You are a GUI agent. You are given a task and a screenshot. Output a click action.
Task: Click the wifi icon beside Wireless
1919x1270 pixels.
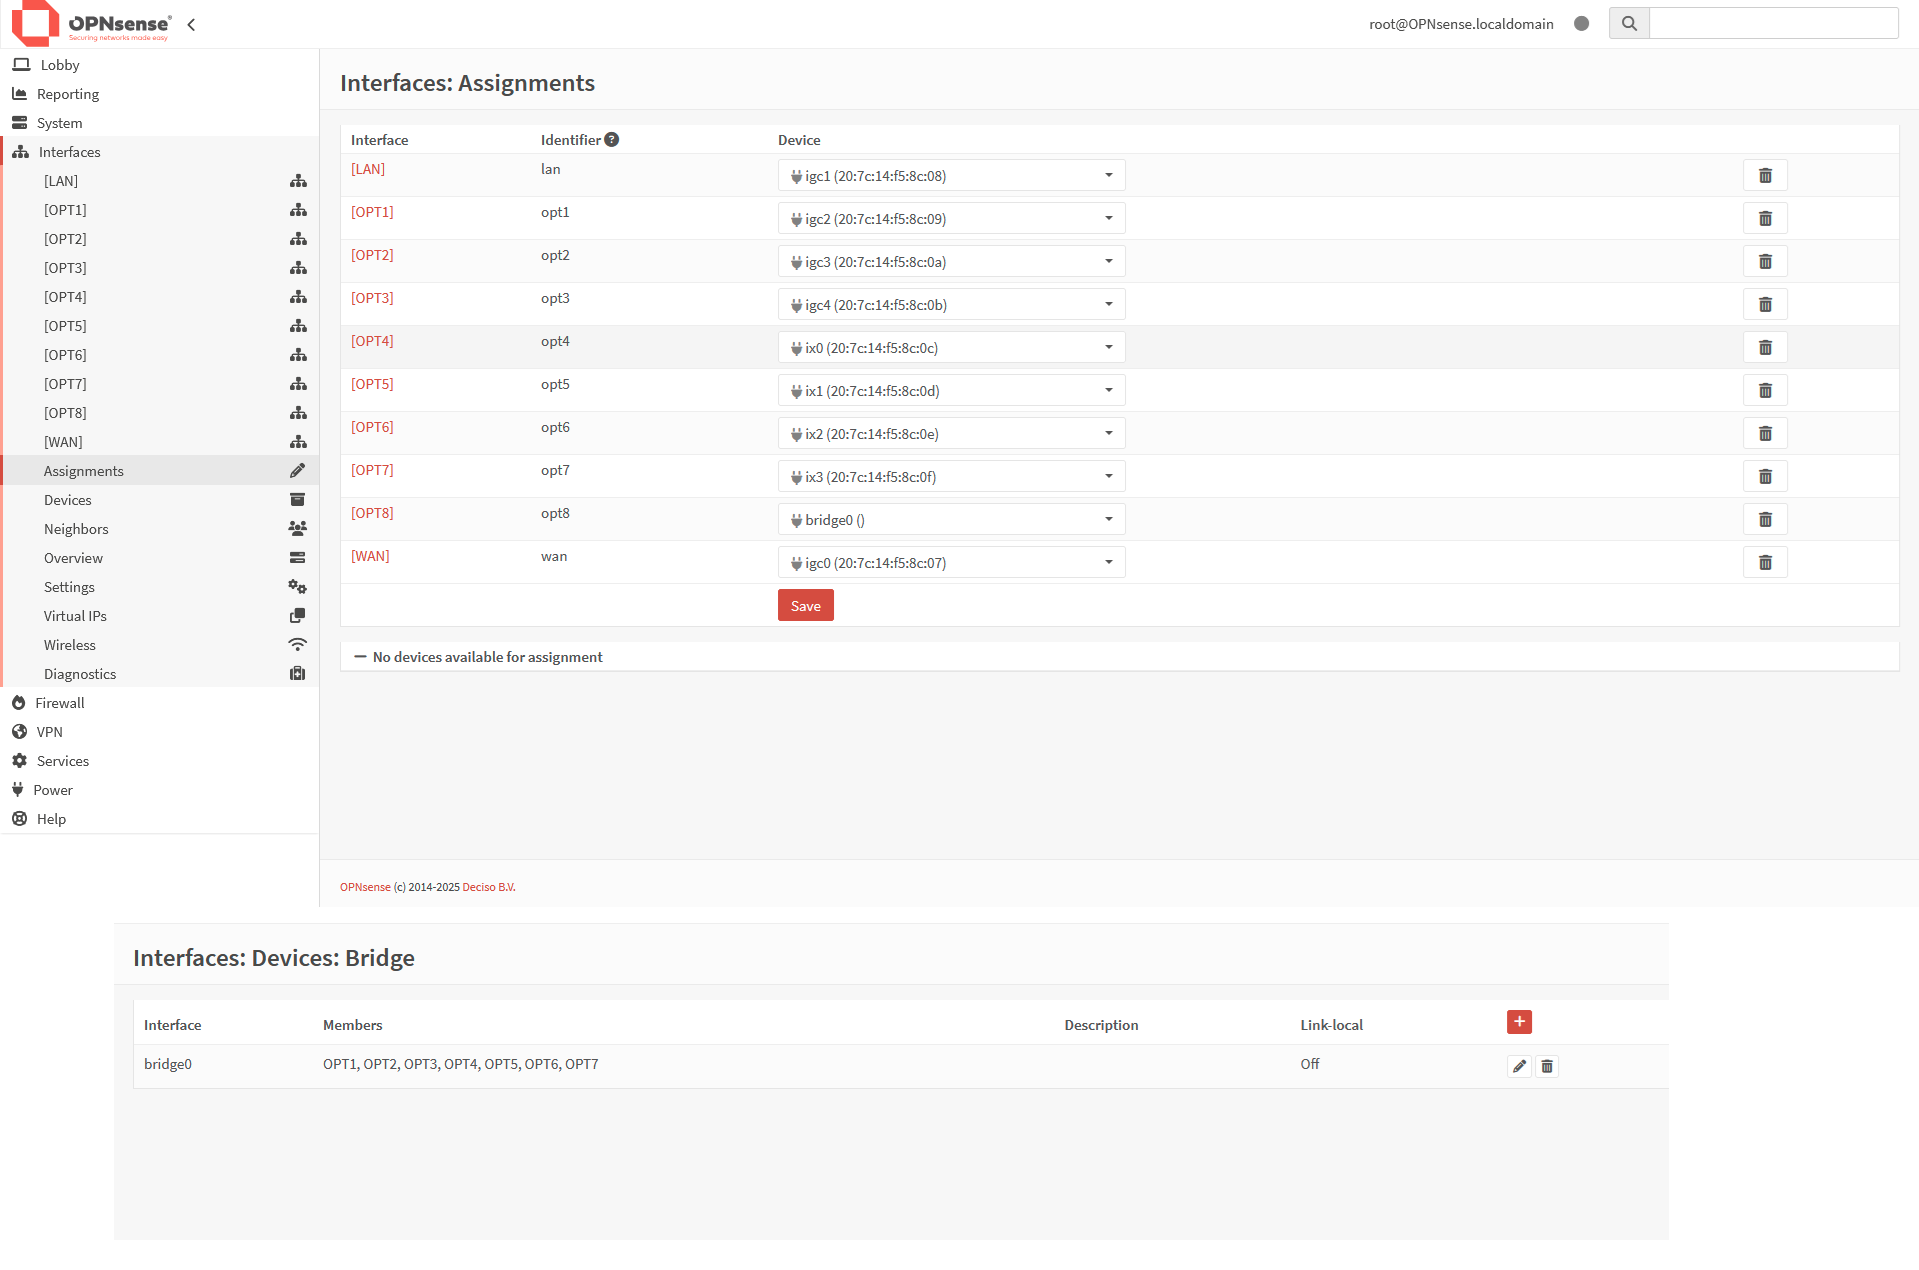coord(298,645)
